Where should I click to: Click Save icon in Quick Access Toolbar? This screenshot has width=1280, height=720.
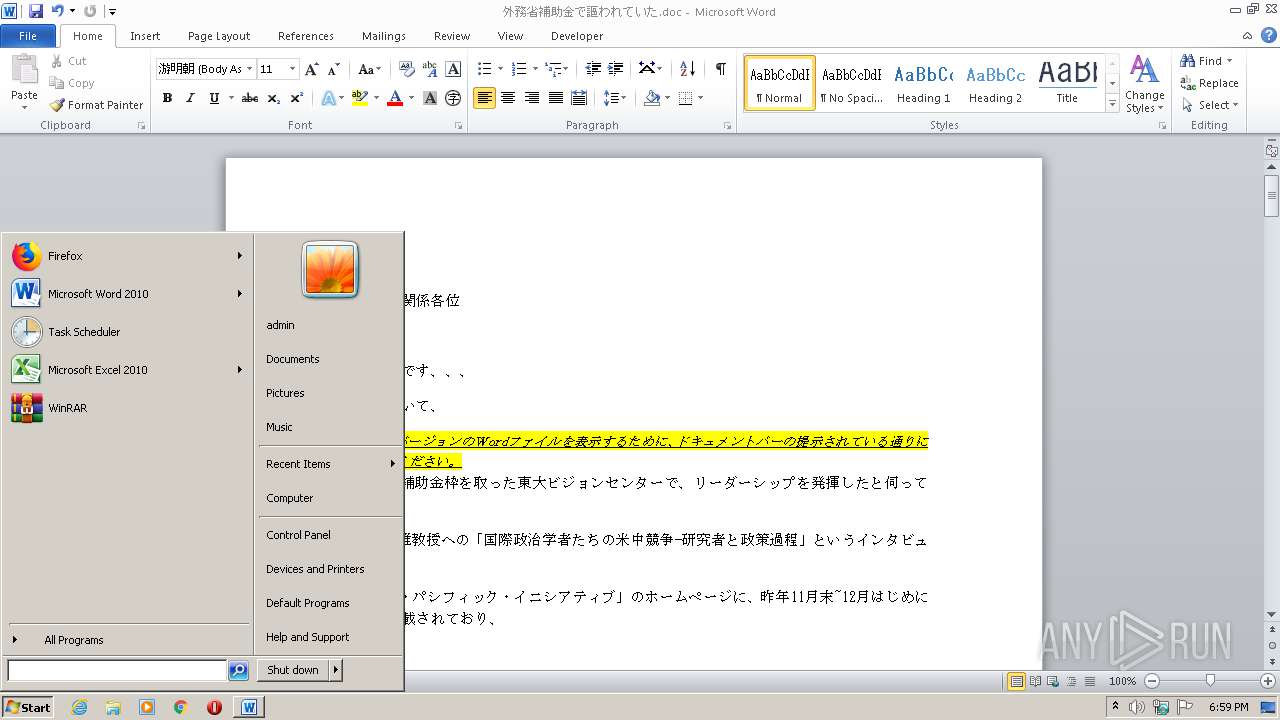(x=36, y=11)
